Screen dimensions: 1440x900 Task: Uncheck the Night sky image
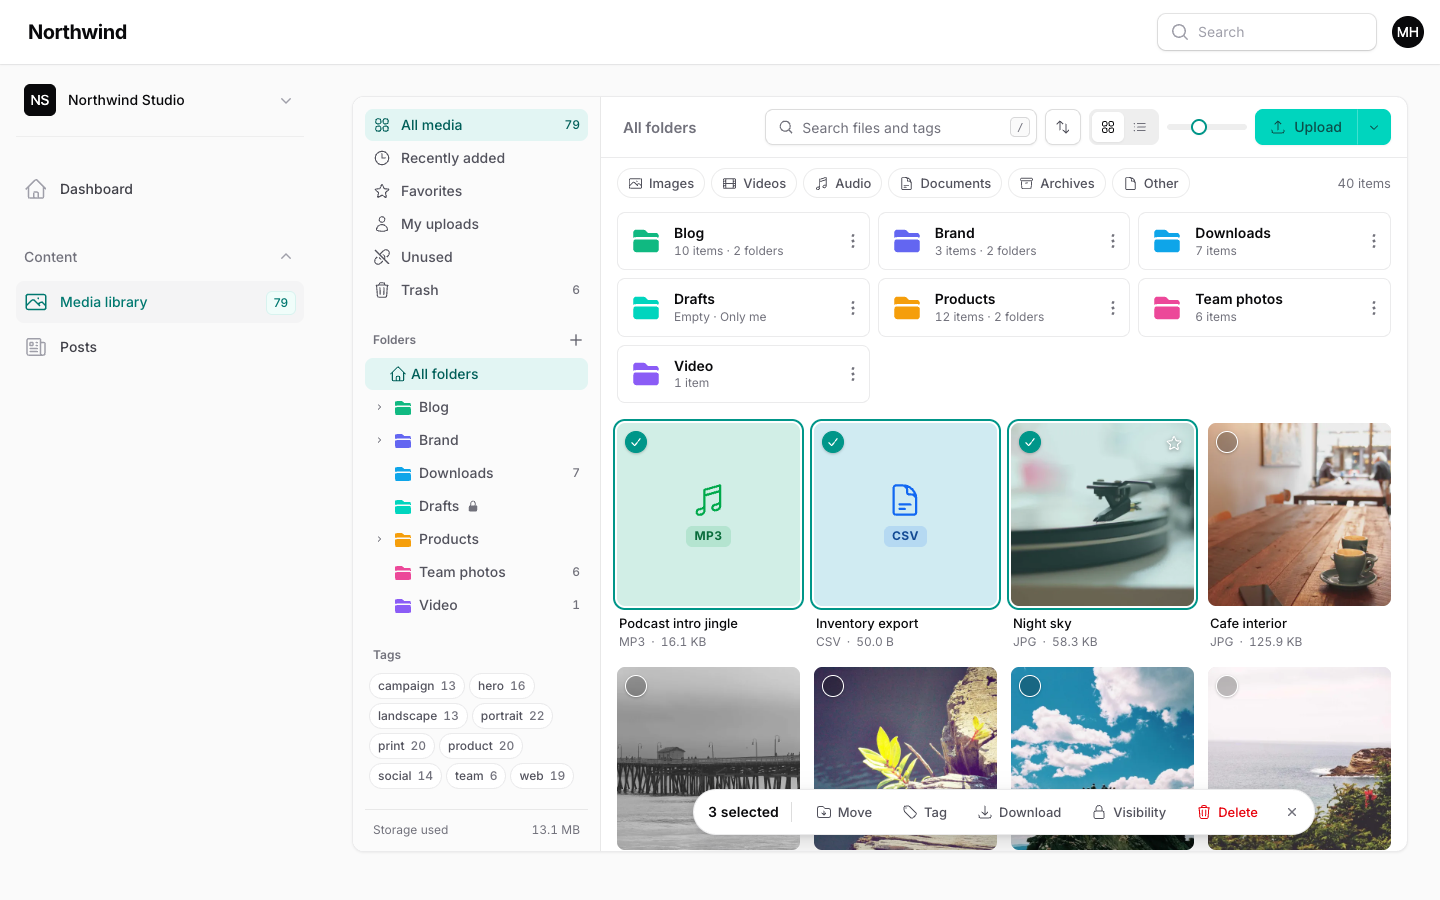(1030, 442)
